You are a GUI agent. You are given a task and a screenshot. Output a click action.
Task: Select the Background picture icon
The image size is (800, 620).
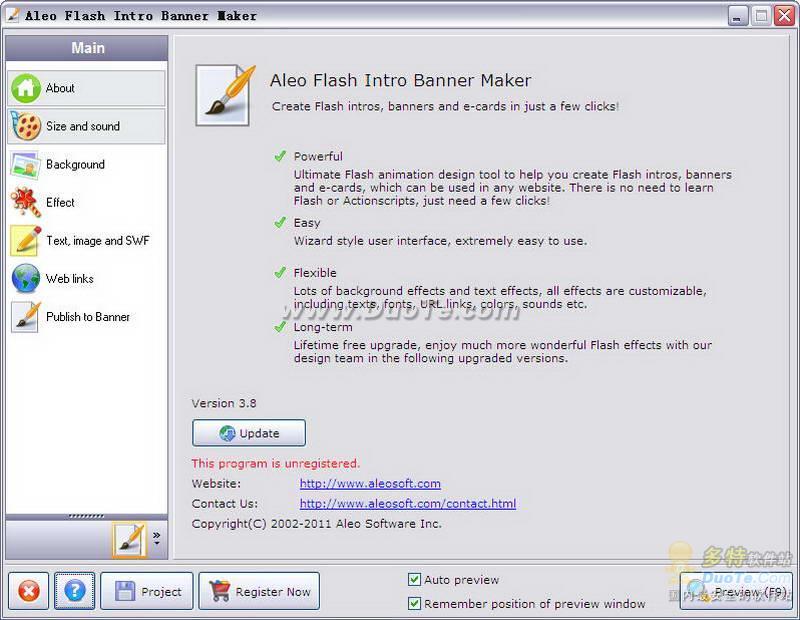point(25,164)
